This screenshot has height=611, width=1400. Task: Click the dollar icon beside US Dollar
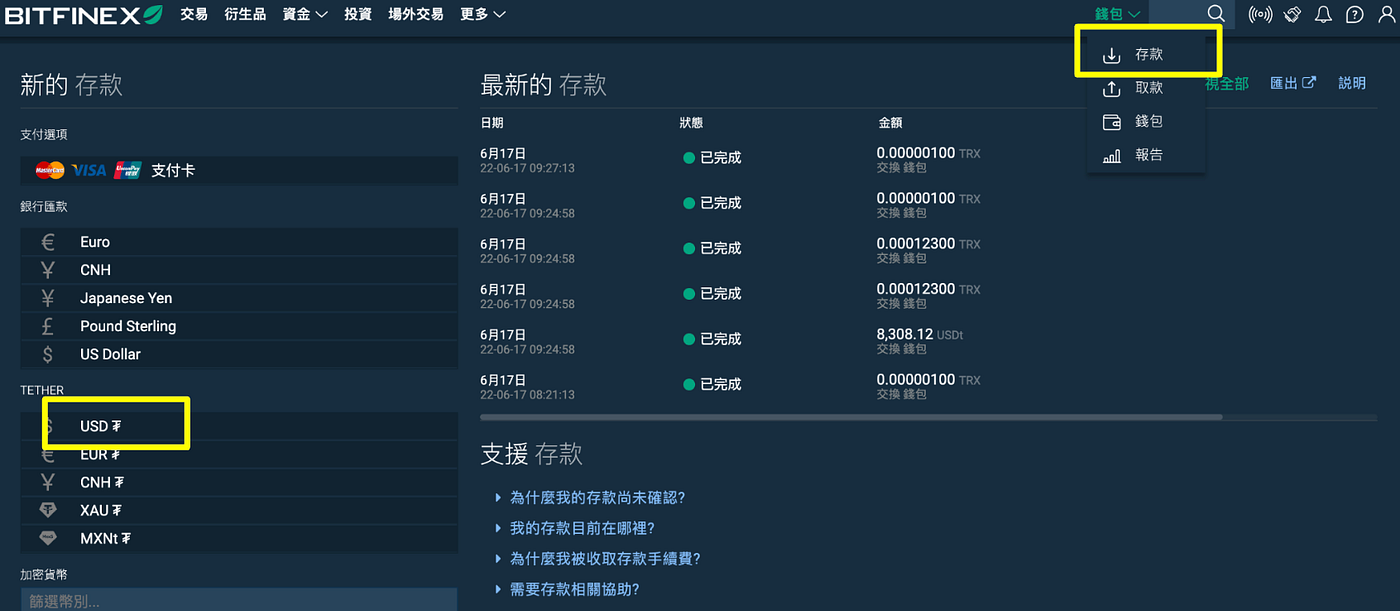click(48, 354)
